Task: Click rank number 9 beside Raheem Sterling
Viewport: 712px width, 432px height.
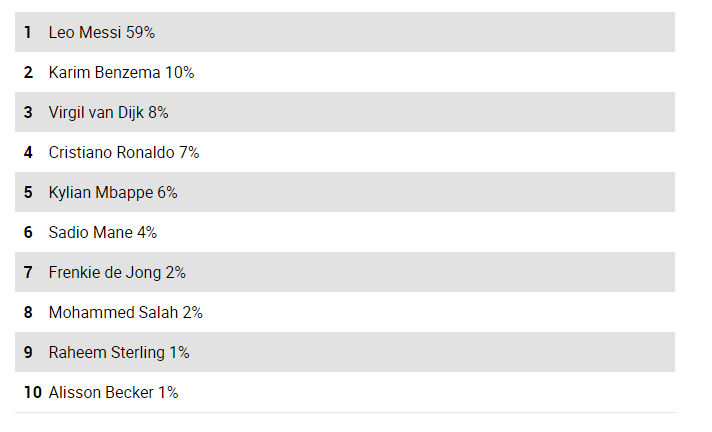Action: [x=28, y=353]
